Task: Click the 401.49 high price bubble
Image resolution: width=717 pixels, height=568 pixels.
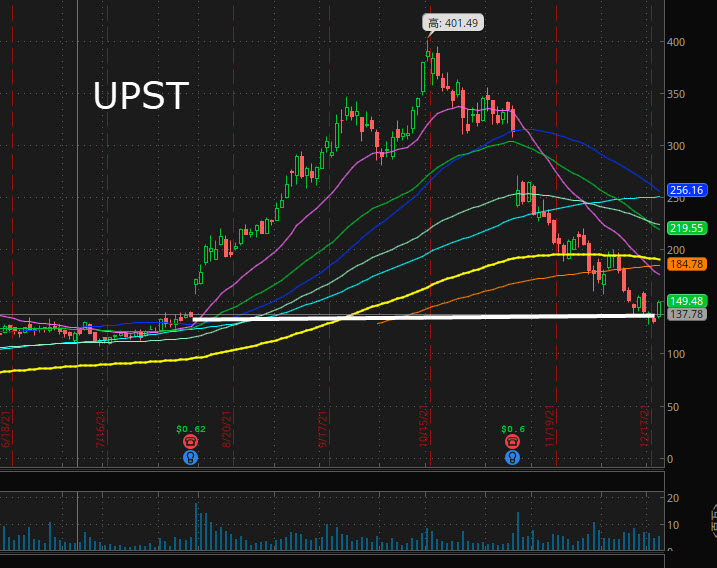Action: (x=453, y=23)
